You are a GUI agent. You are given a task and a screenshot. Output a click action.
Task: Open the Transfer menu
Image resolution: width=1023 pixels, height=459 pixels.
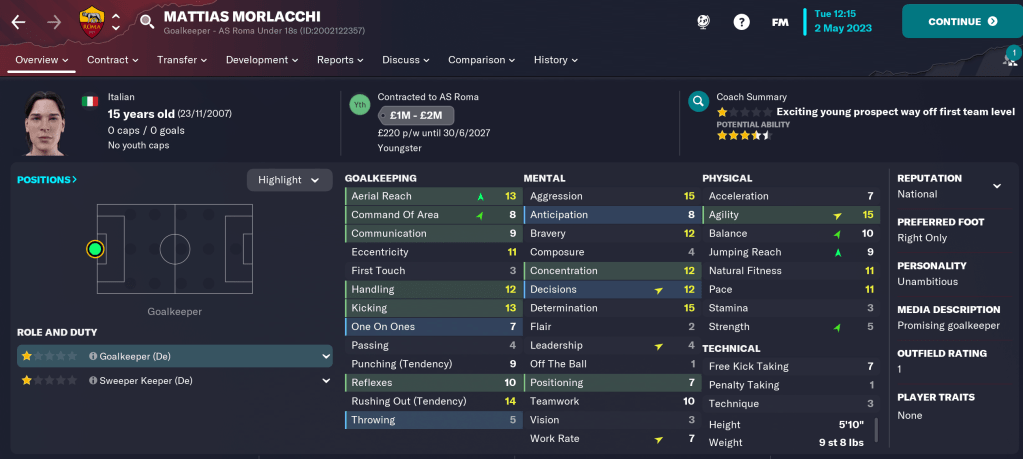[181, 60]
